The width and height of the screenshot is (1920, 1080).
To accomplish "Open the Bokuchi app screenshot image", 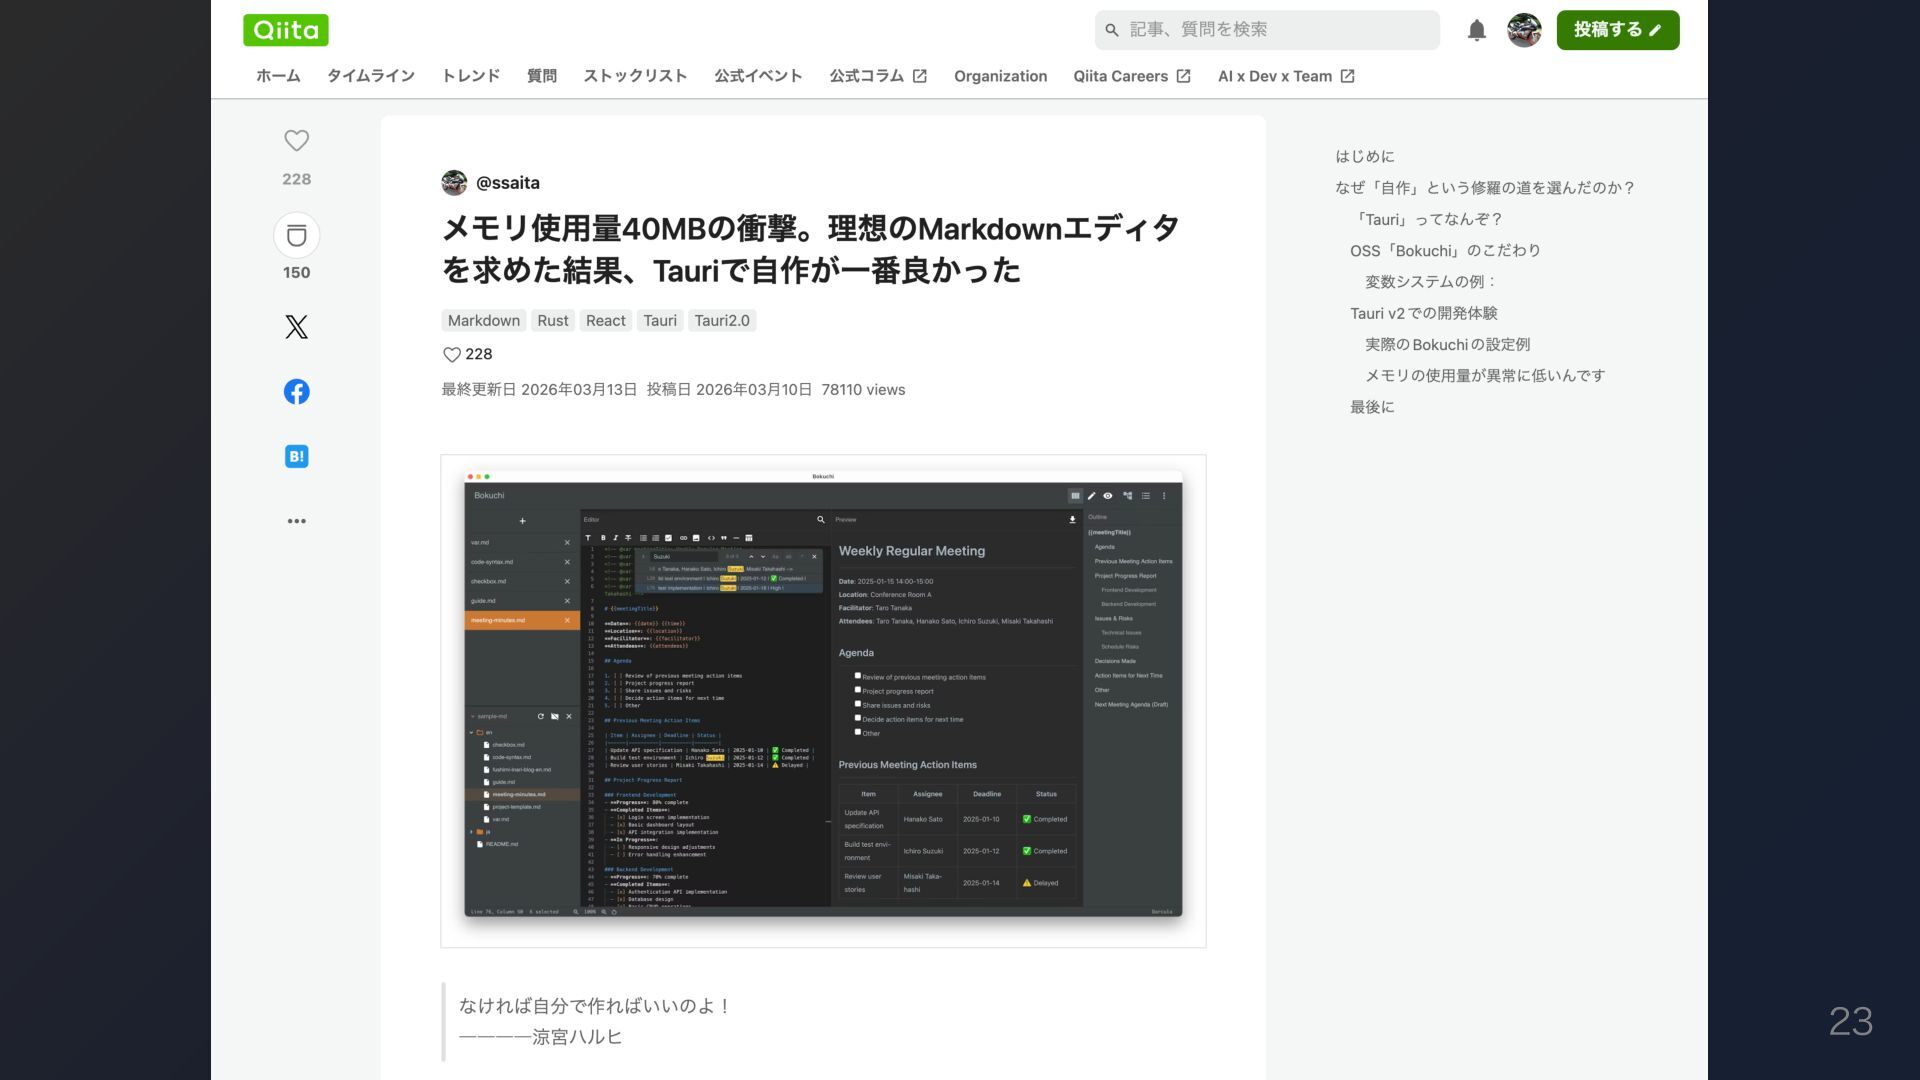I will point(823,701).
